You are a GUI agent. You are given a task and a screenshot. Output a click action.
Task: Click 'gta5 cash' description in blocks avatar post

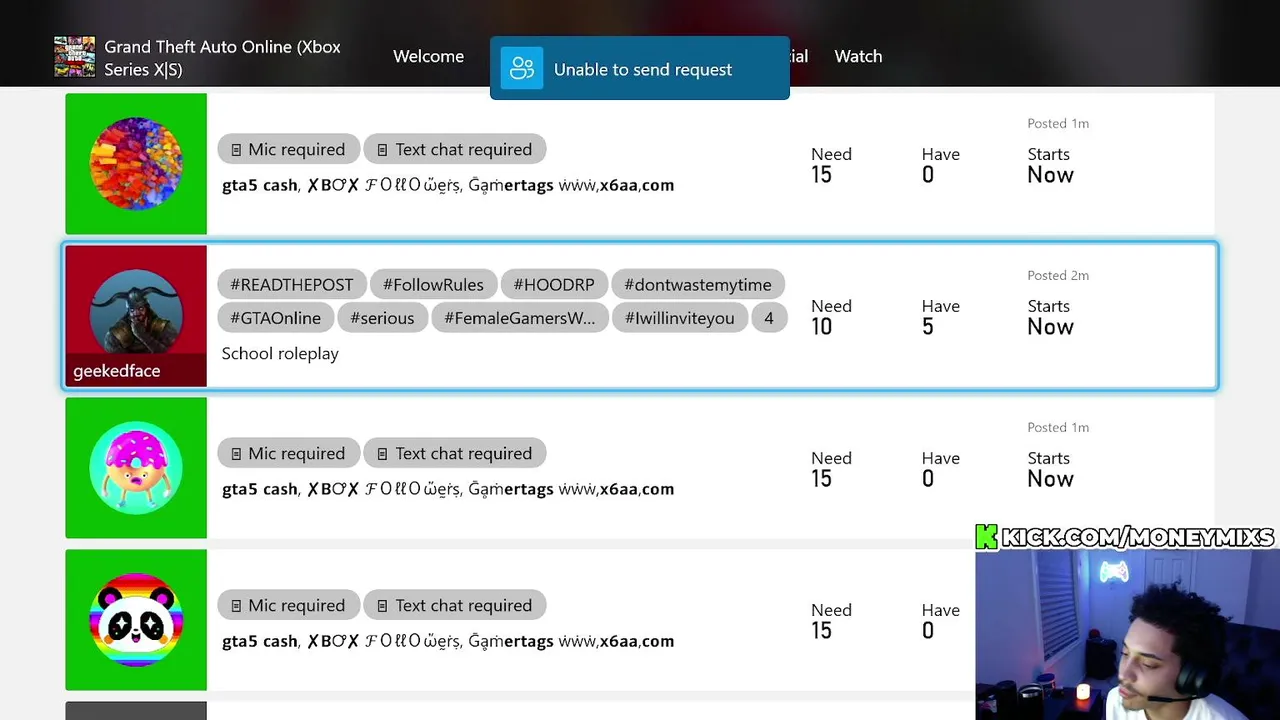pyautogui.click(x=448, y=185)
